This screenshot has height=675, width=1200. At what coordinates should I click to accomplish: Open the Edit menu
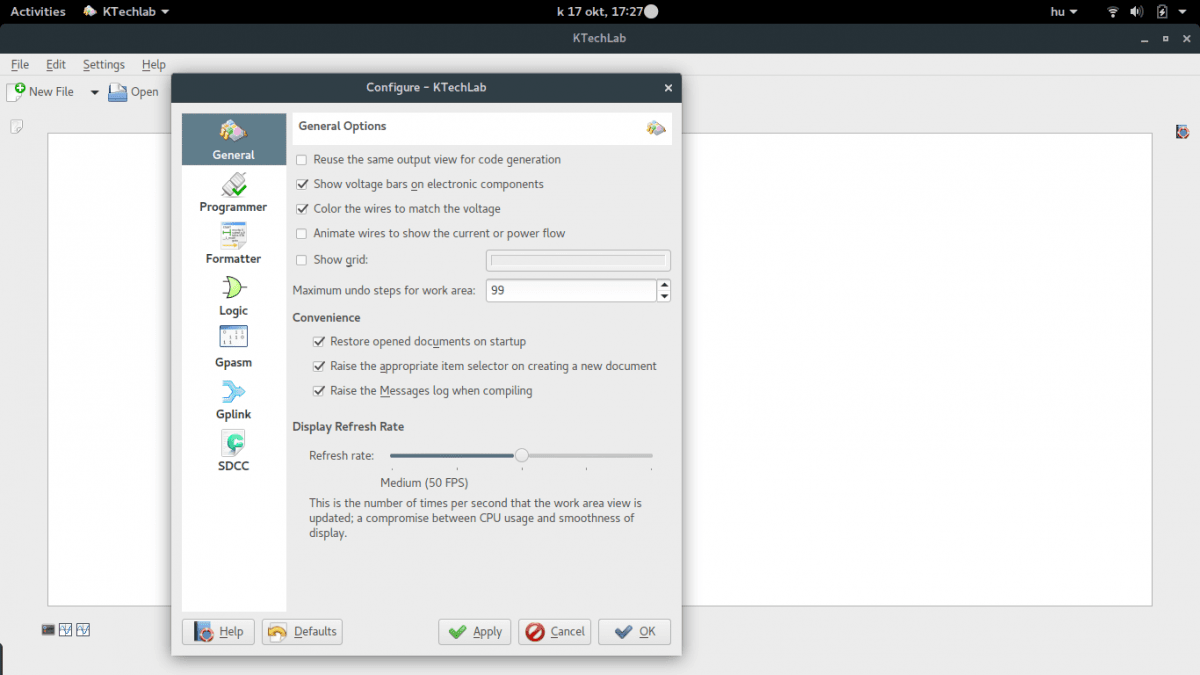(x=56, y=64)
